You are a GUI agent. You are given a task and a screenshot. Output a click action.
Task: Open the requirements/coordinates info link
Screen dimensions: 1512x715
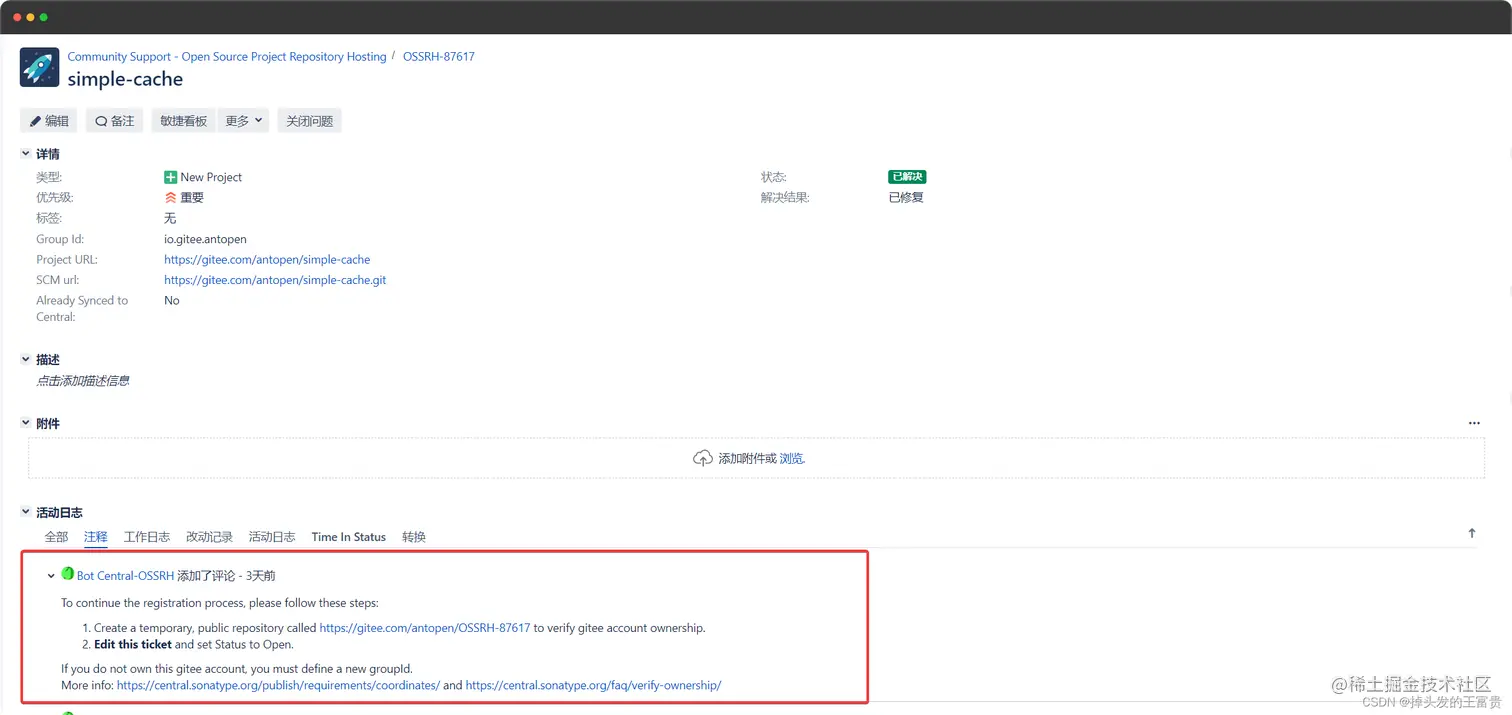[278, 686]
